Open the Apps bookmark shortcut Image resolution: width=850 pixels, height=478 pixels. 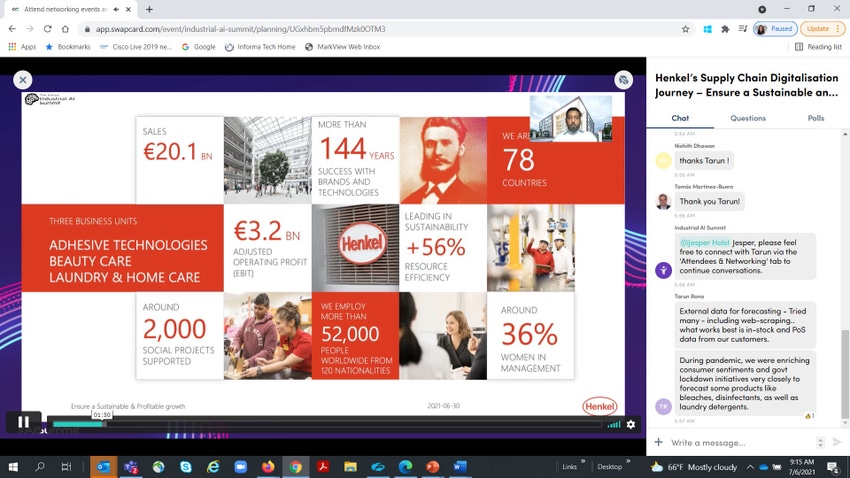coord(22,47)
